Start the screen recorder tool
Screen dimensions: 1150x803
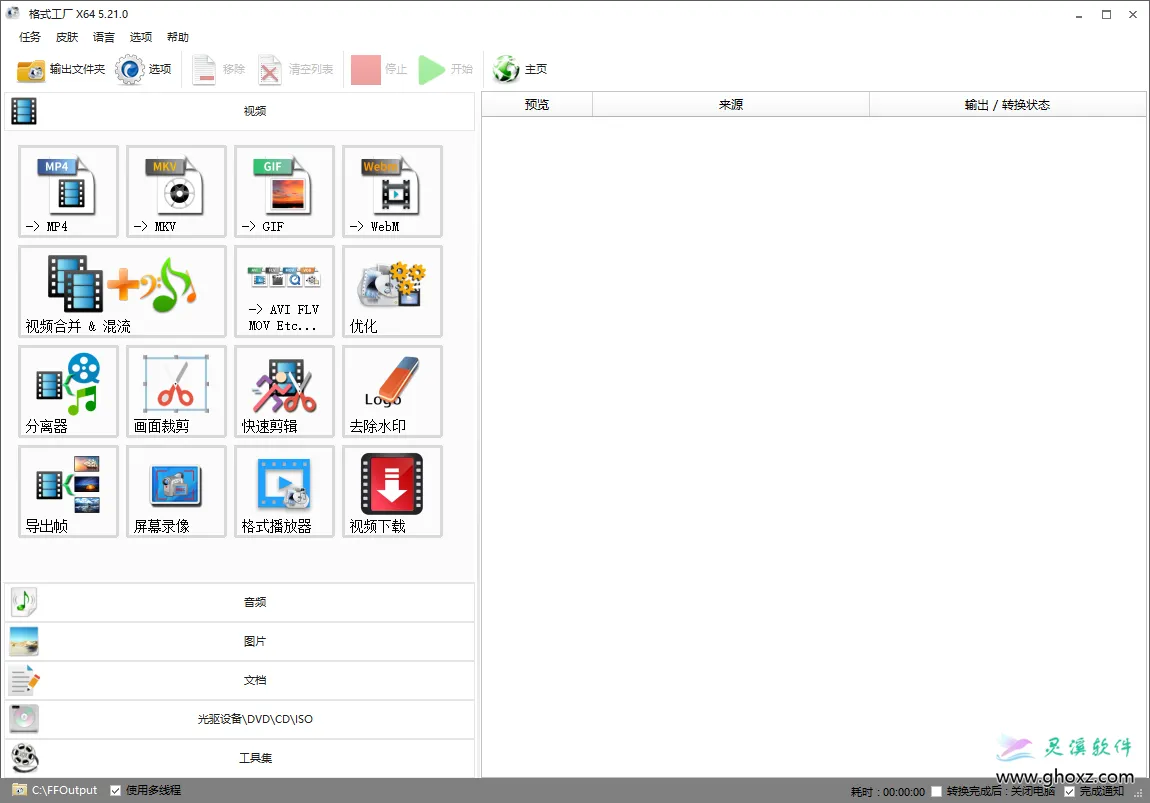tap(176, 491)
